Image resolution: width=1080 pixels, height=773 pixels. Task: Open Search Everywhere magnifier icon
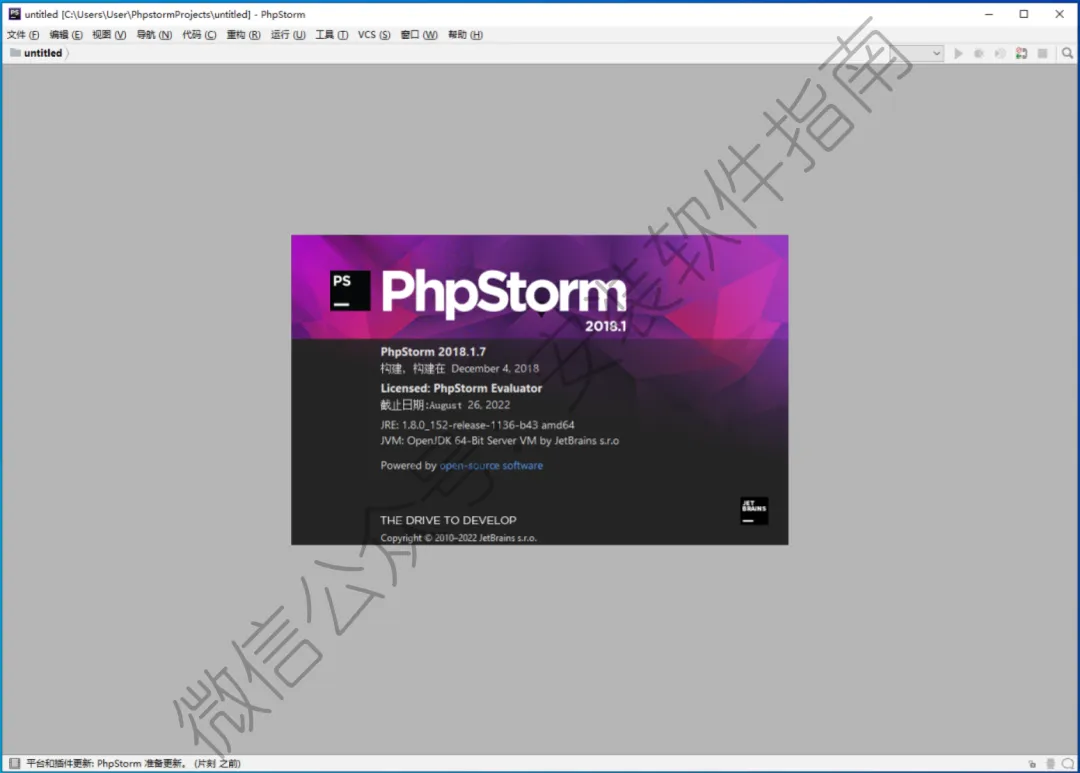click(x=1067, y=53)
